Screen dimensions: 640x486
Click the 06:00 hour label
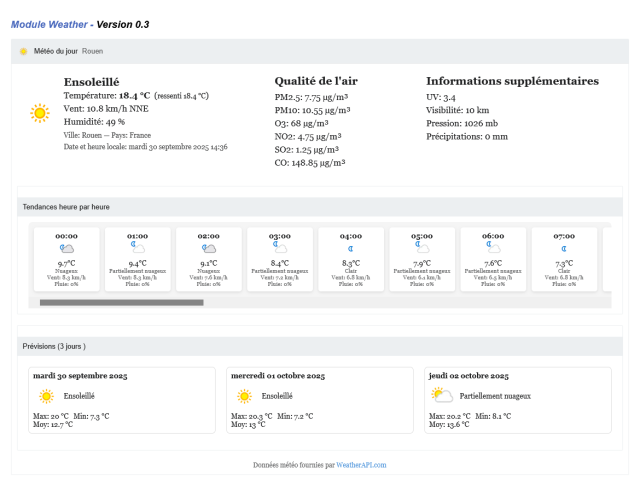pyautogui.click(x=493, y=236)
